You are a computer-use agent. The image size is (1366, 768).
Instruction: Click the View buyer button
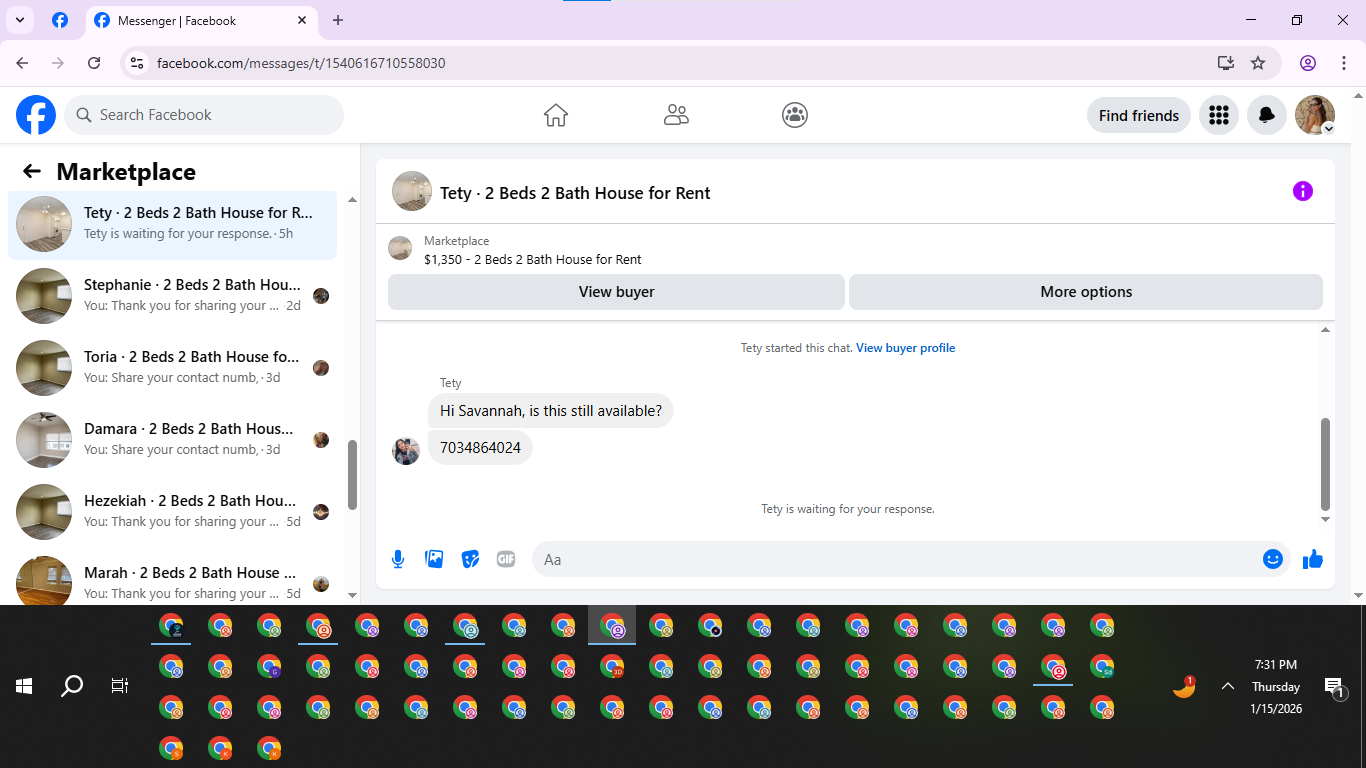pyautogui.click(x=616, y=292)
